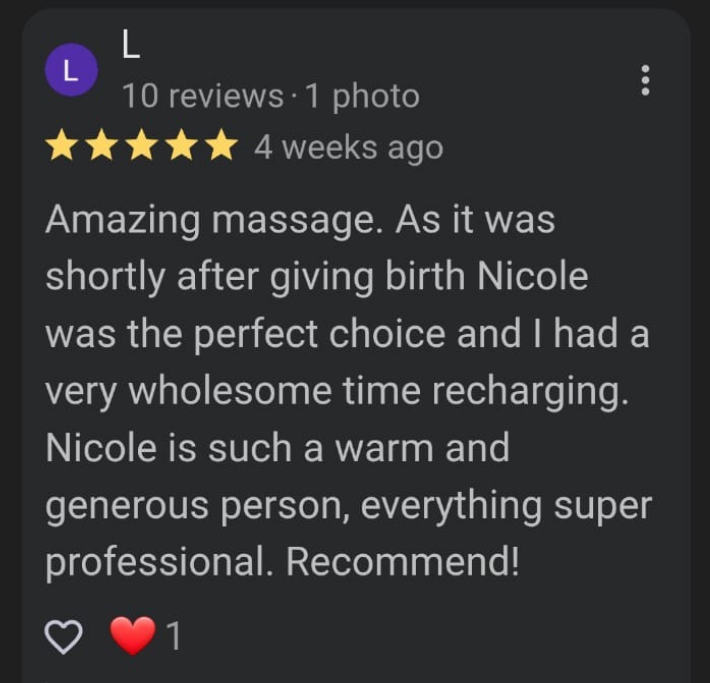
Task: Click the fifth yellow rating star
Action: point(221,145)
